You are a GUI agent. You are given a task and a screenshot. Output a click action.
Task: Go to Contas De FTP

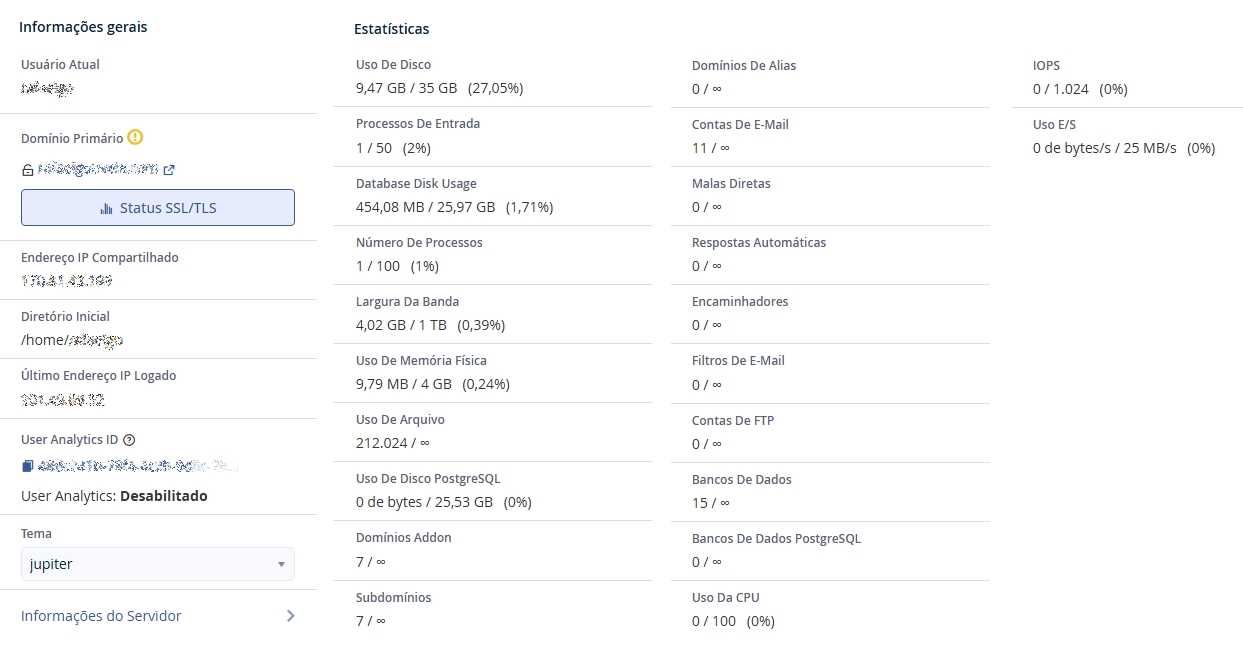point(733,421)
